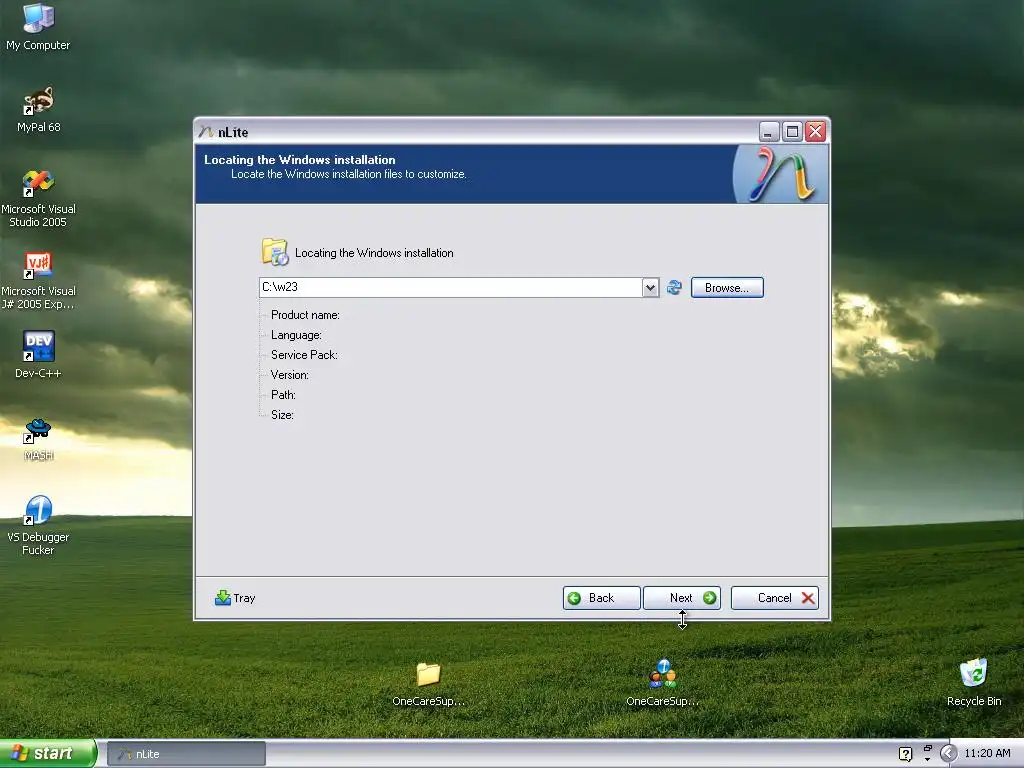Cancel the nLite wizard
Image resolution: width=1024 pixels, height=768 pixels.
(775, 598)
